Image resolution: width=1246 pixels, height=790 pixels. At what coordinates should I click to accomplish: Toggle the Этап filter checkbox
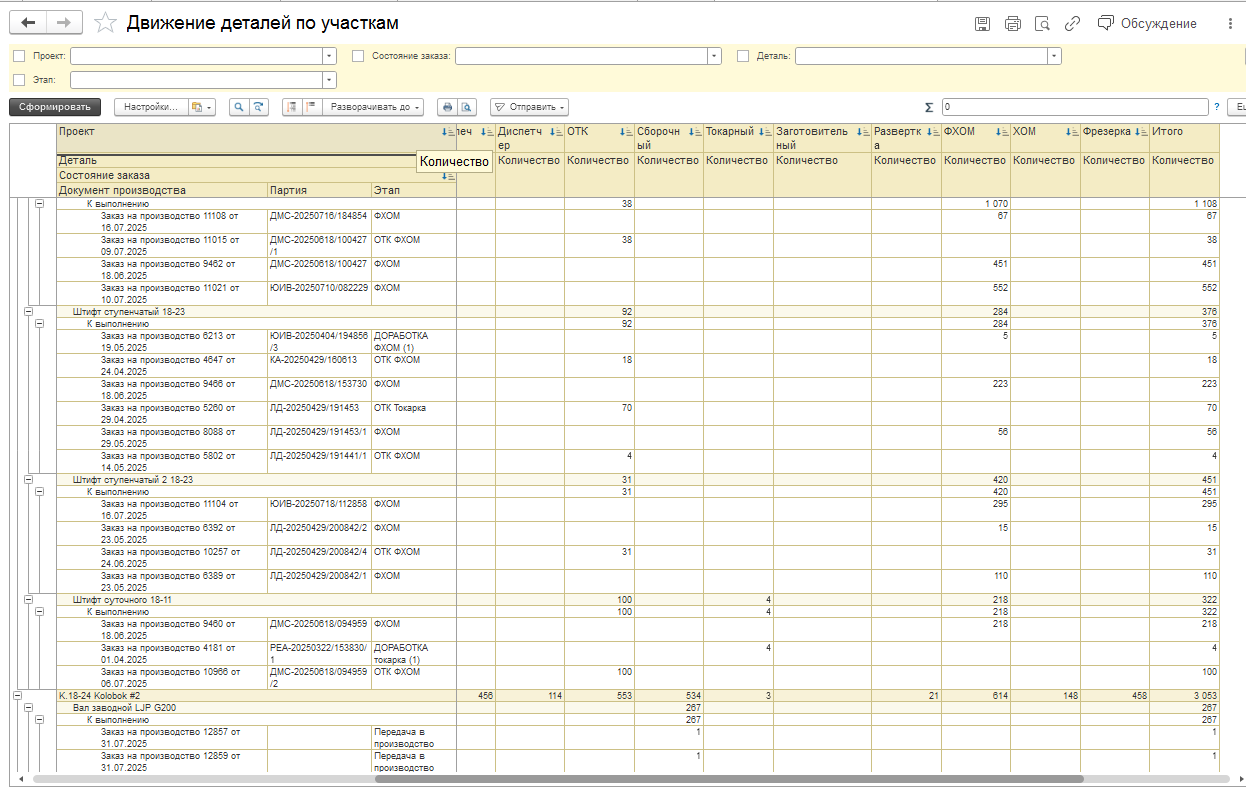pos(19,80)
